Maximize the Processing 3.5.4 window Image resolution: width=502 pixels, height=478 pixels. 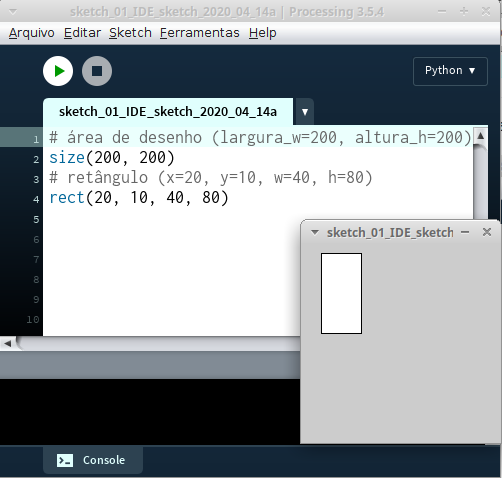click(464, 12)
